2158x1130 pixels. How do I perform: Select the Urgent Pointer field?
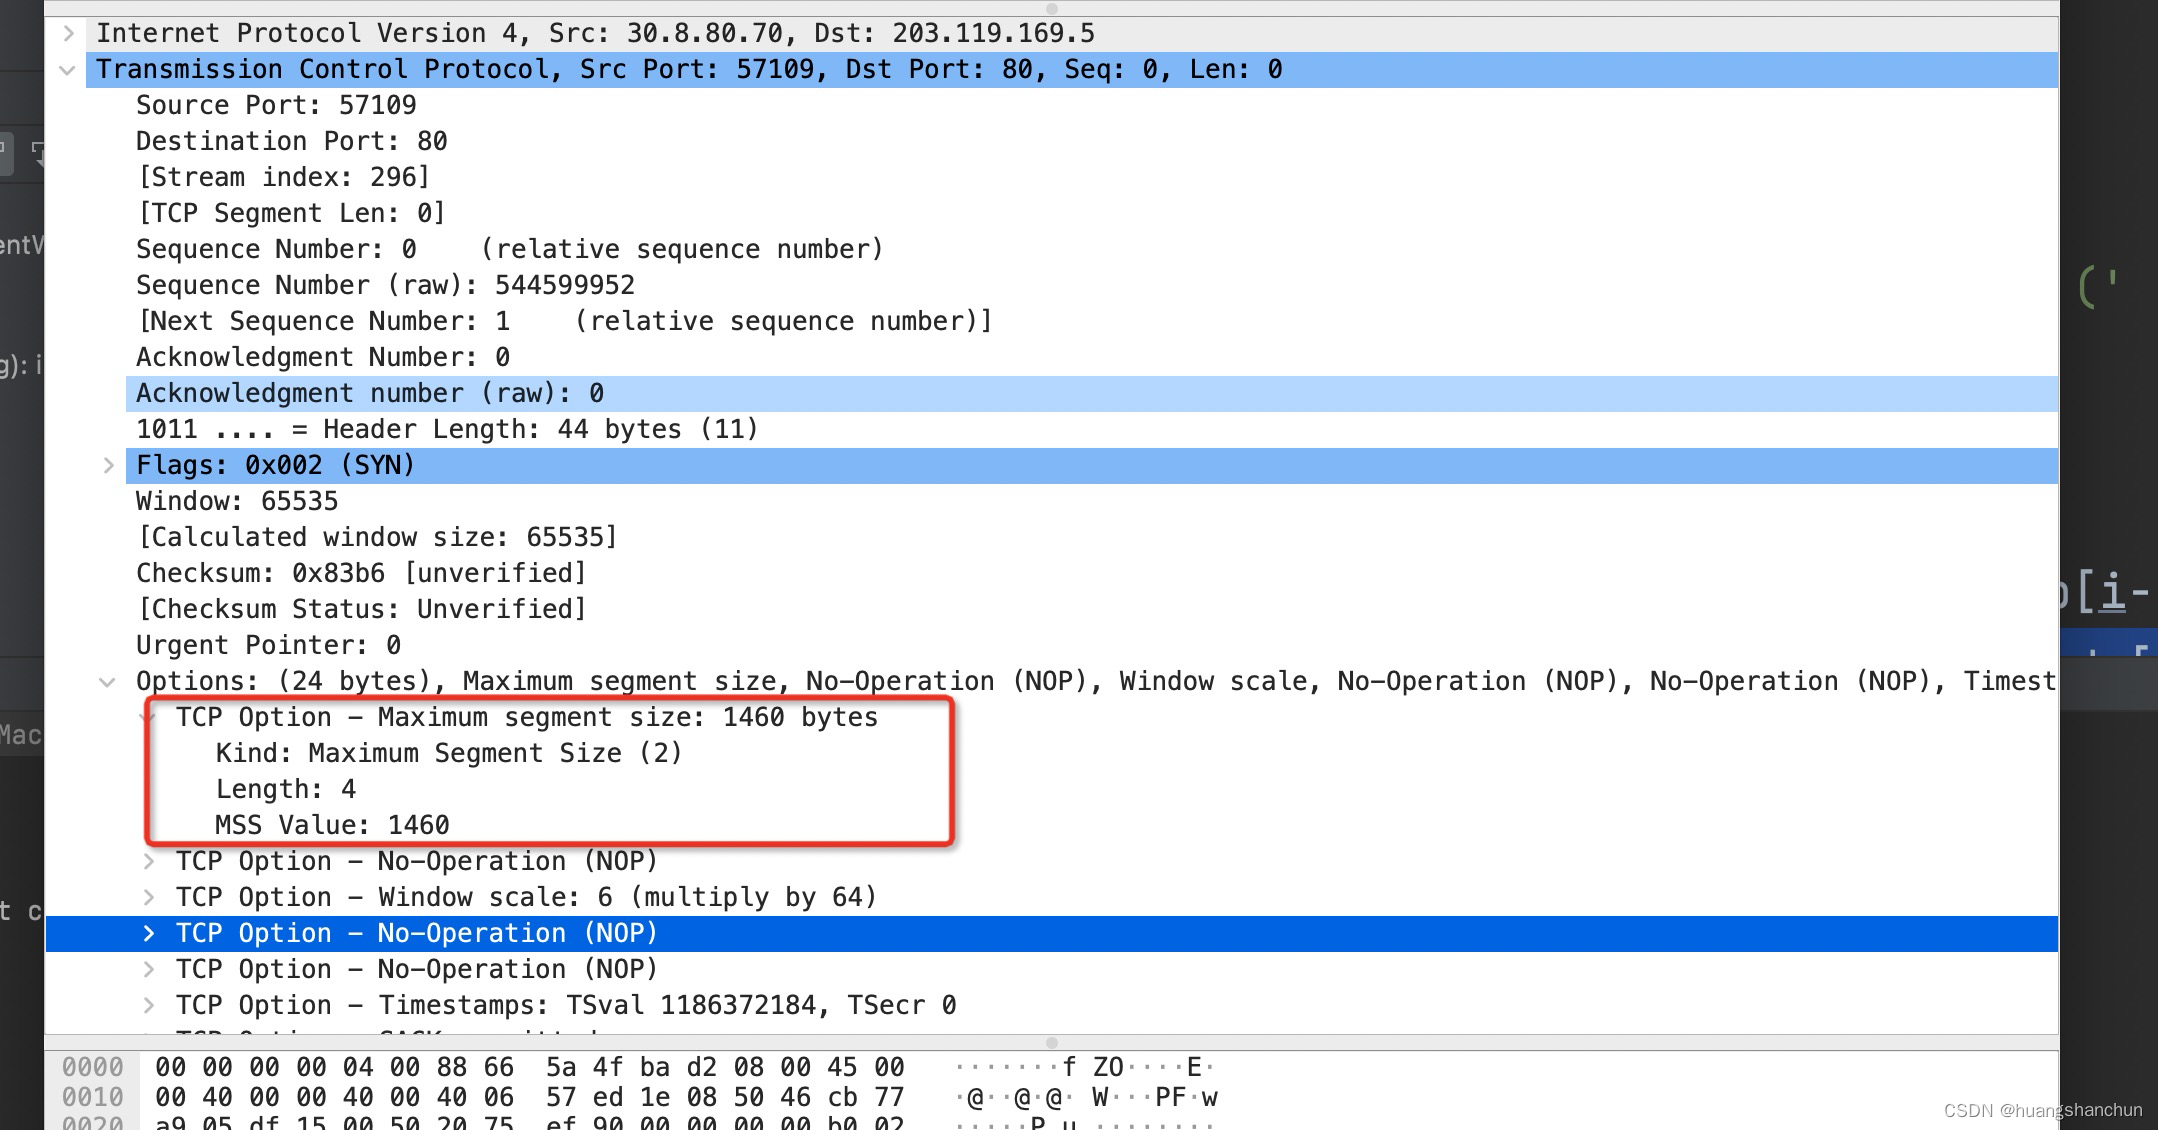coord(268,645)
